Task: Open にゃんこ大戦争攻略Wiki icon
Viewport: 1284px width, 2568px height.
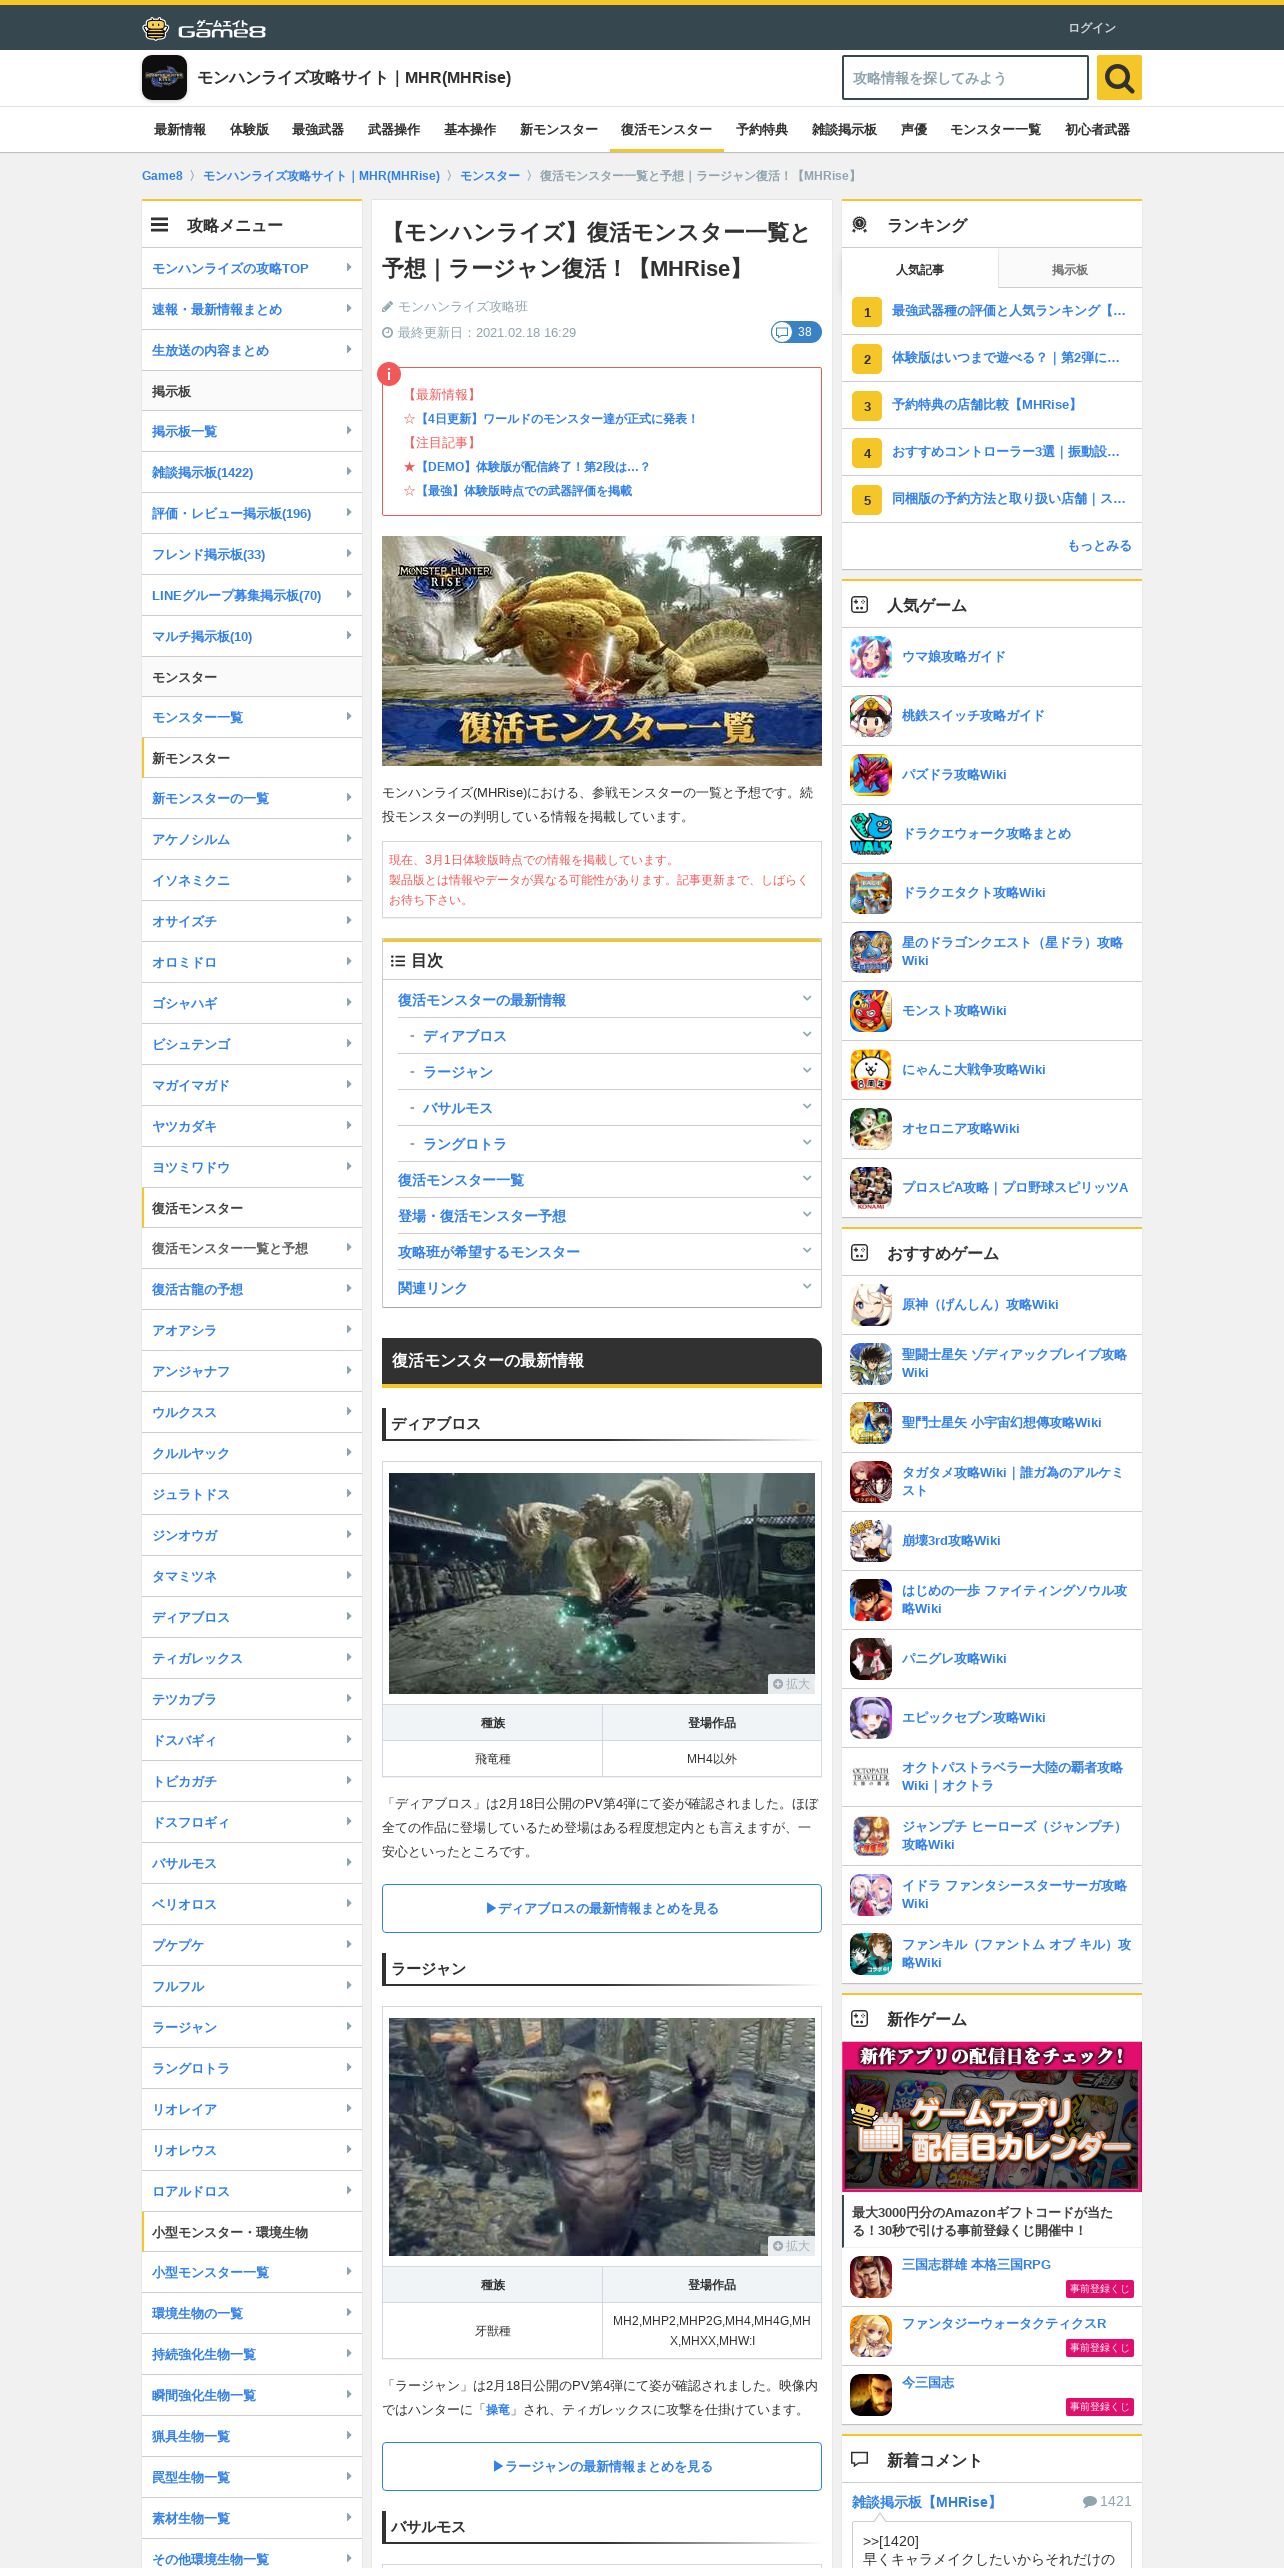Action: coord(870,1070)
